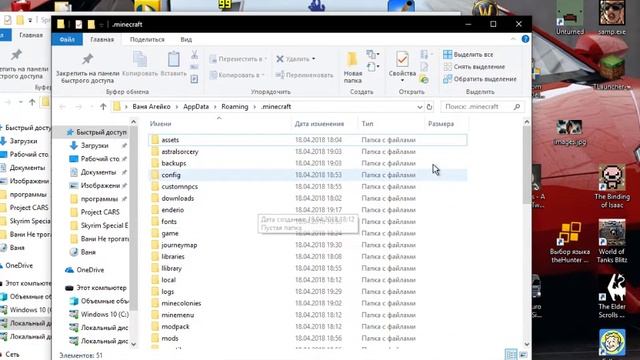640x360 pixels.
Task: Select Roaming in the address path
Action: point(235,107)
